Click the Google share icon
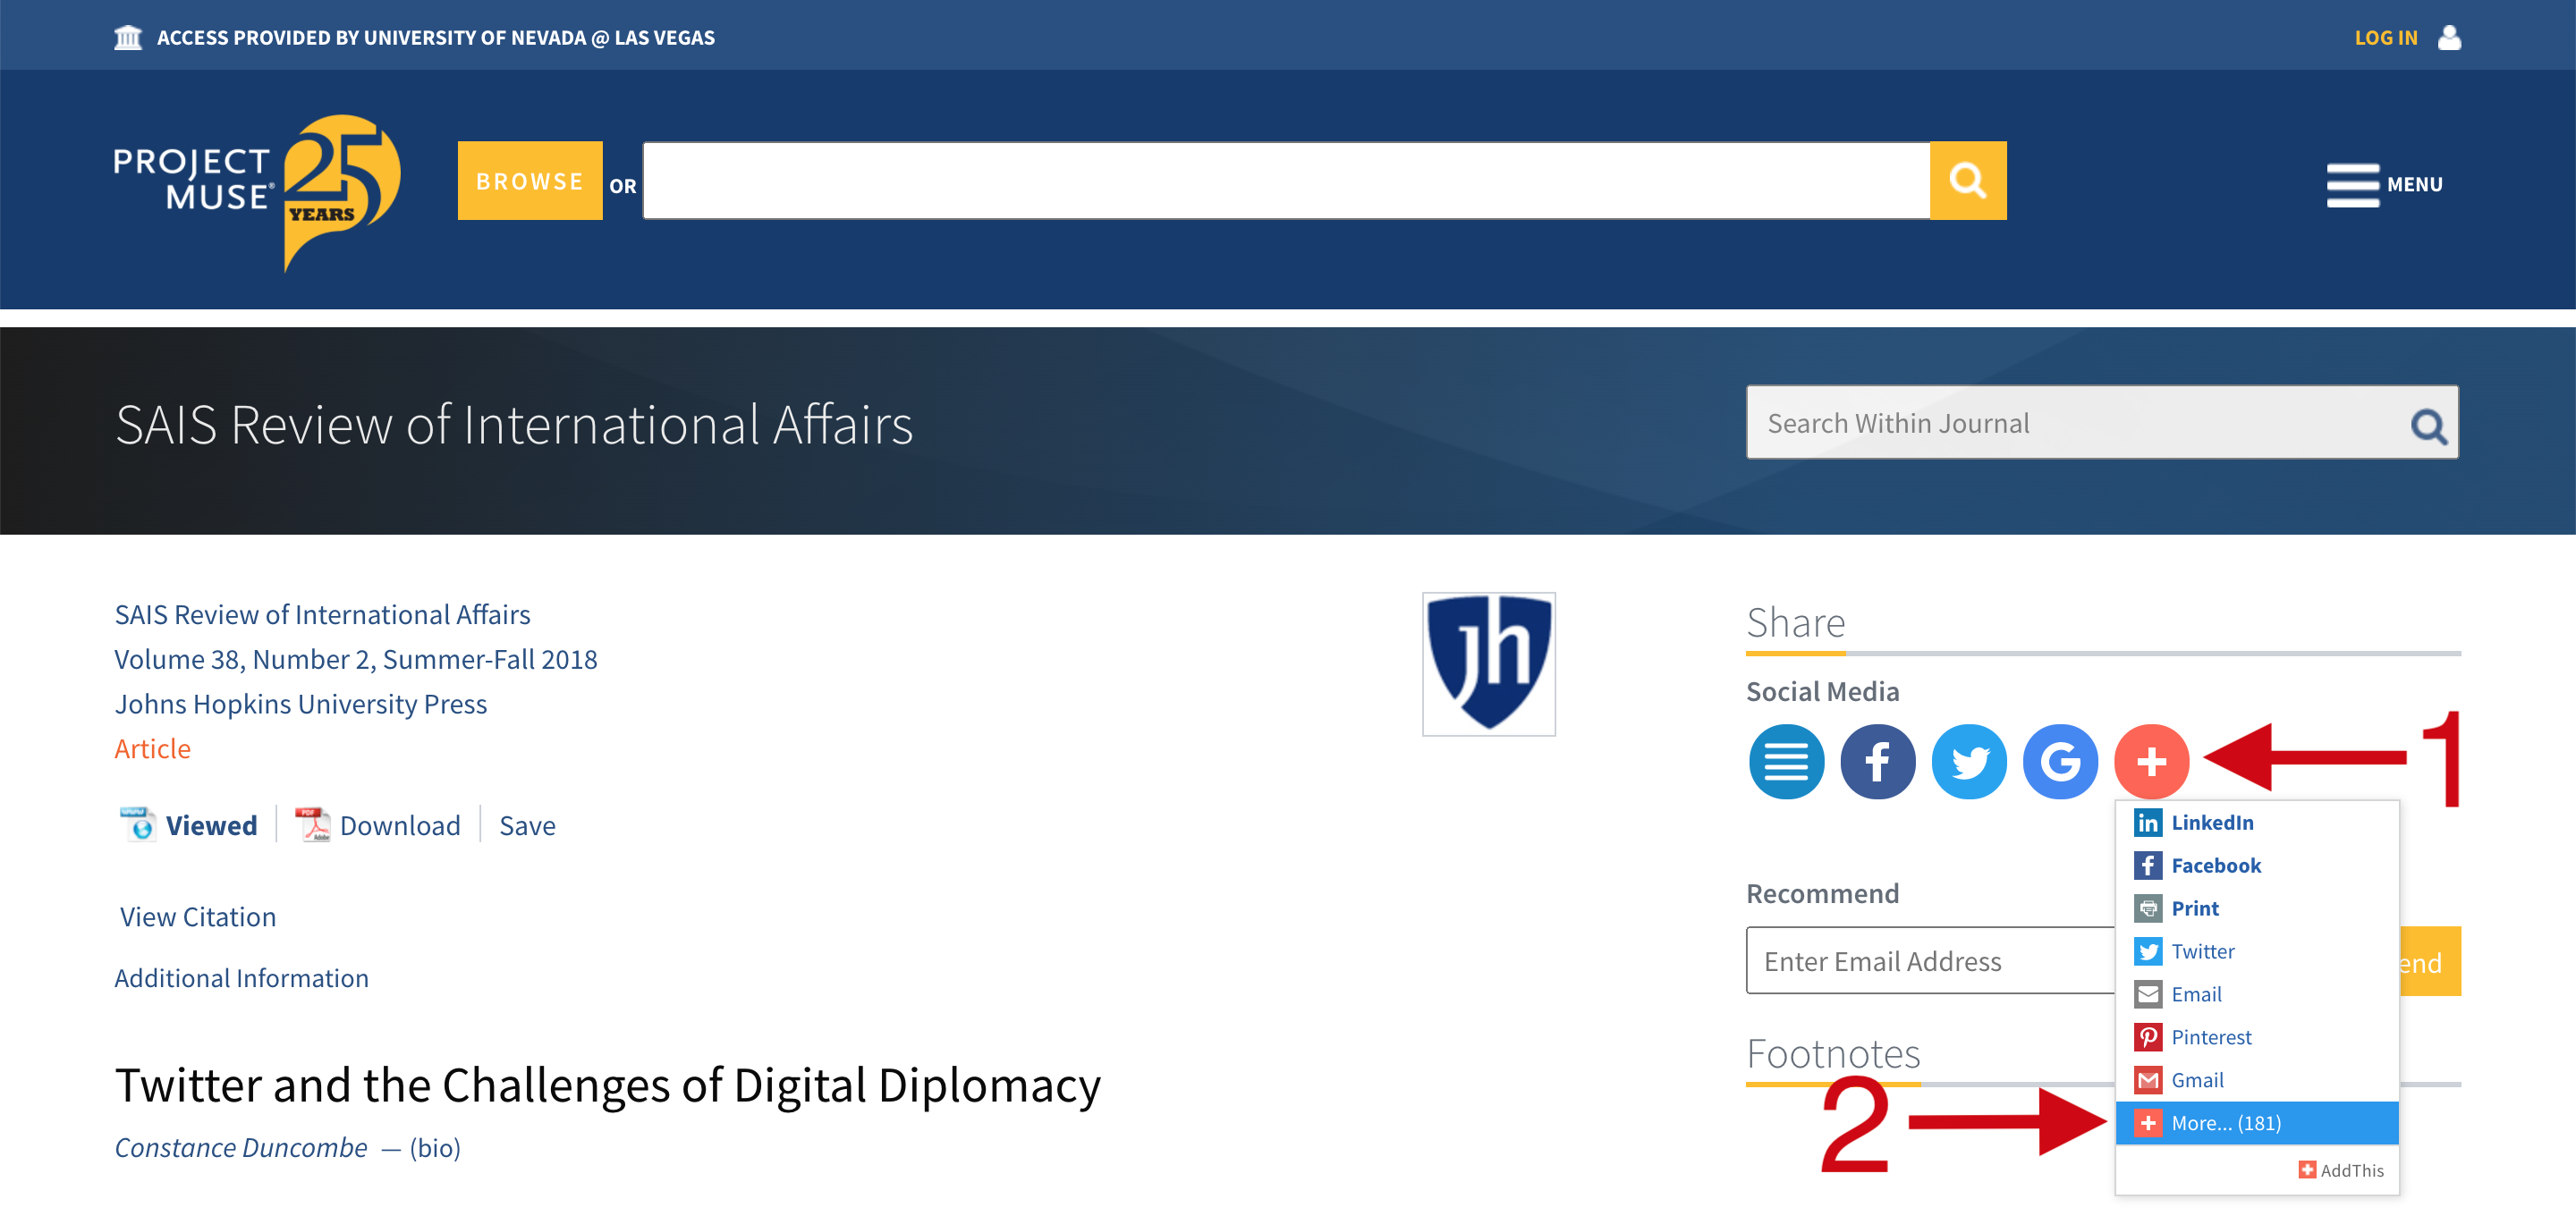Image resolution: width=2576 pixels, height=1216 pixels. coord(2057,761)
